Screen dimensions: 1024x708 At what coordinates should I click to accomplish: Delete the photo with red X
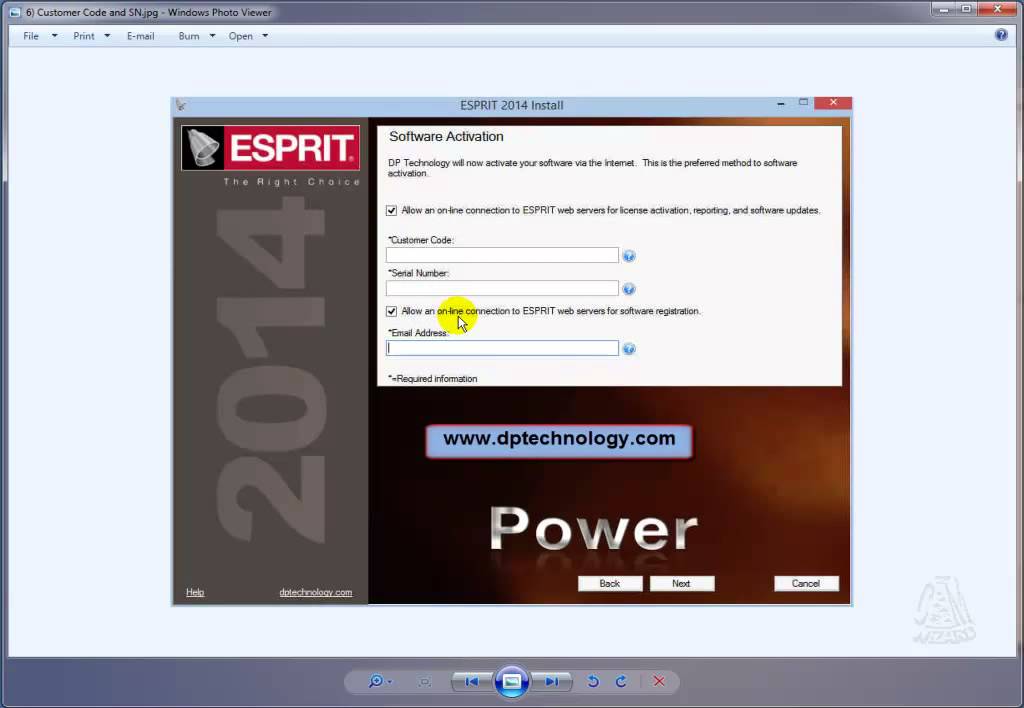click(659, 681)
